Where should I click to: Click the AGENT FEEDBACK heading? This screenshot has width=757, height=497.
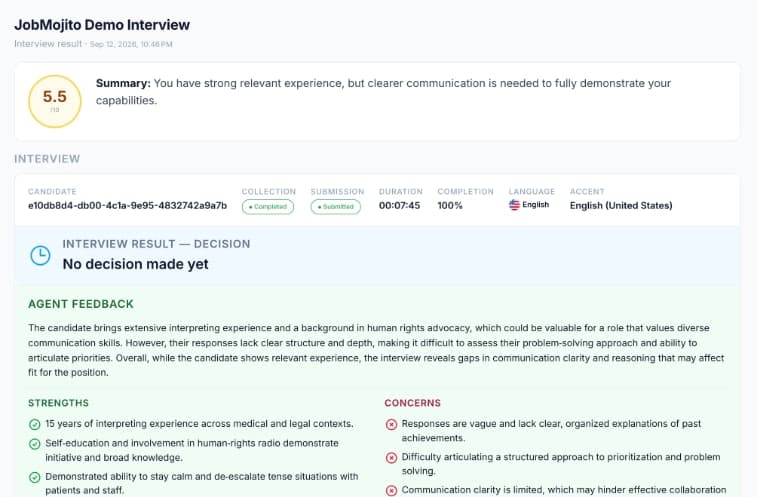coord(81,304)
